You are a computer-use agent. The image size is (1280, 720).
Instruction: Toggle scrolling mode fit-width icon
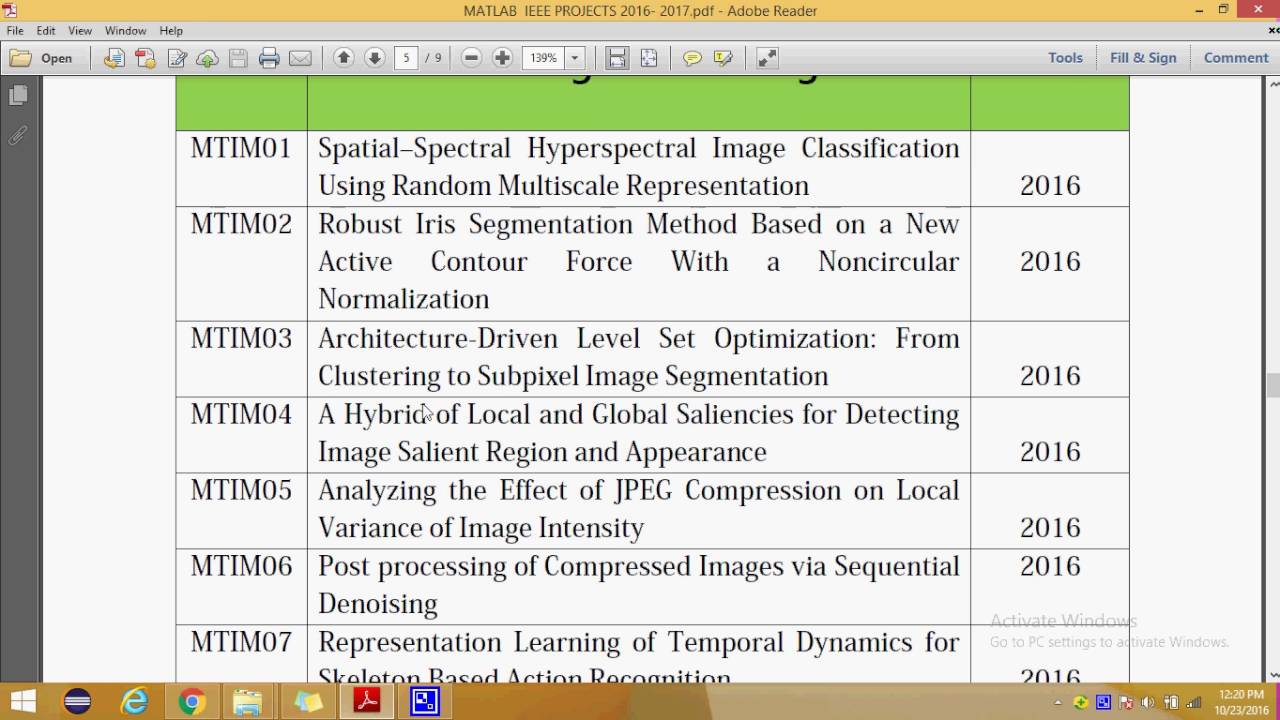tap(617, 58)
